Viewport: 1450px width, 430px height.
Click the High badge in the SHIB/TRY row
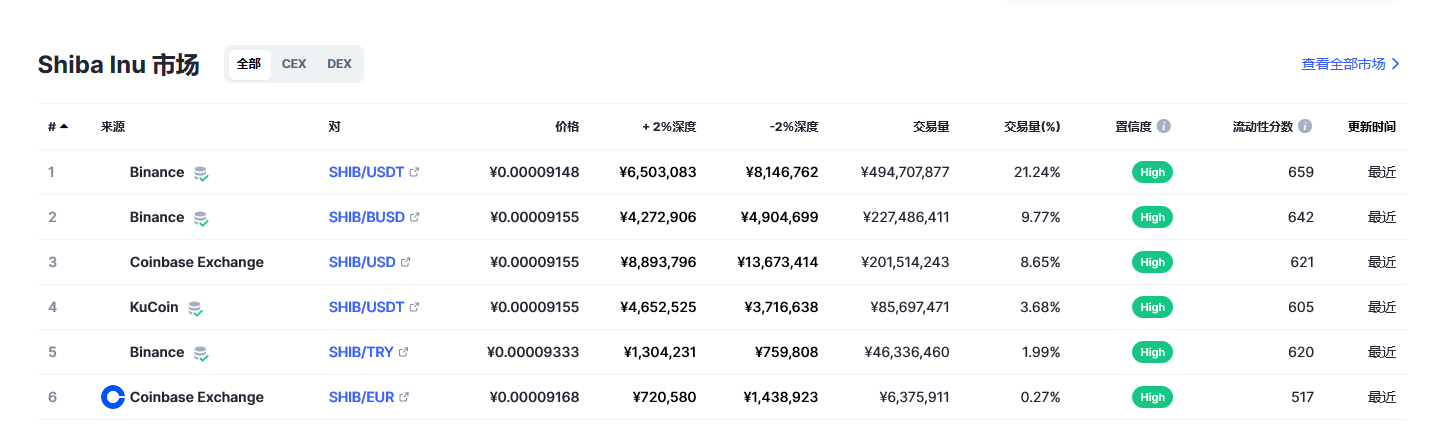point(1152,352)
